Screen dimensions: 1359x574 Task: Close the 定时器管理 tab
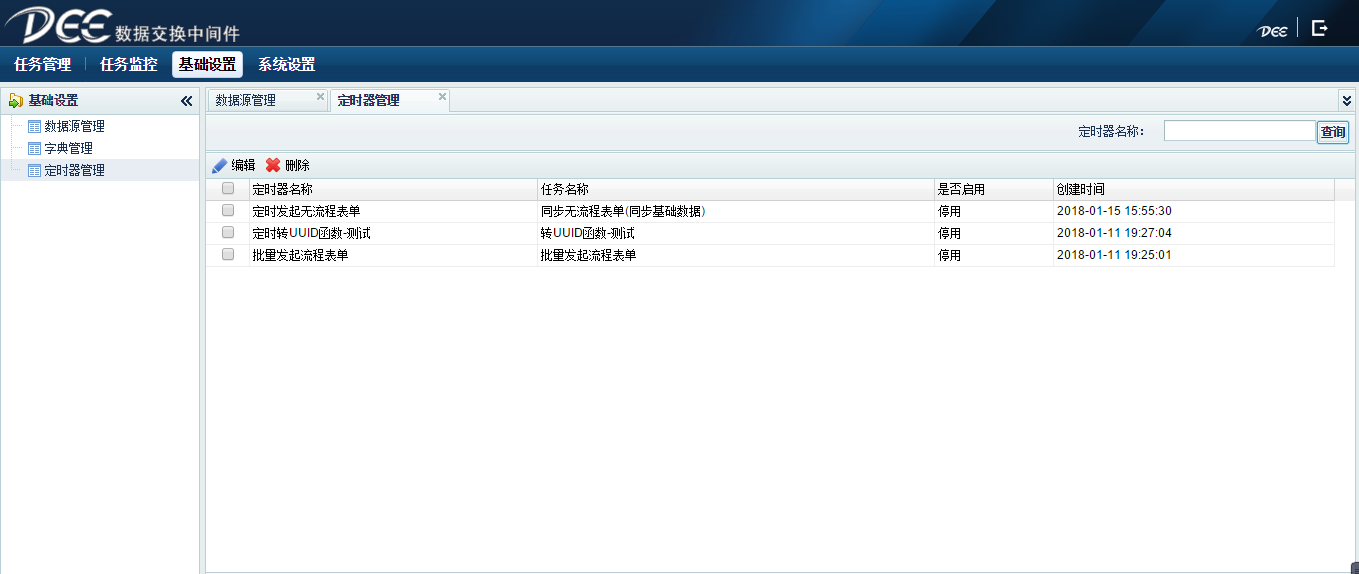click(x=442, y=97)
